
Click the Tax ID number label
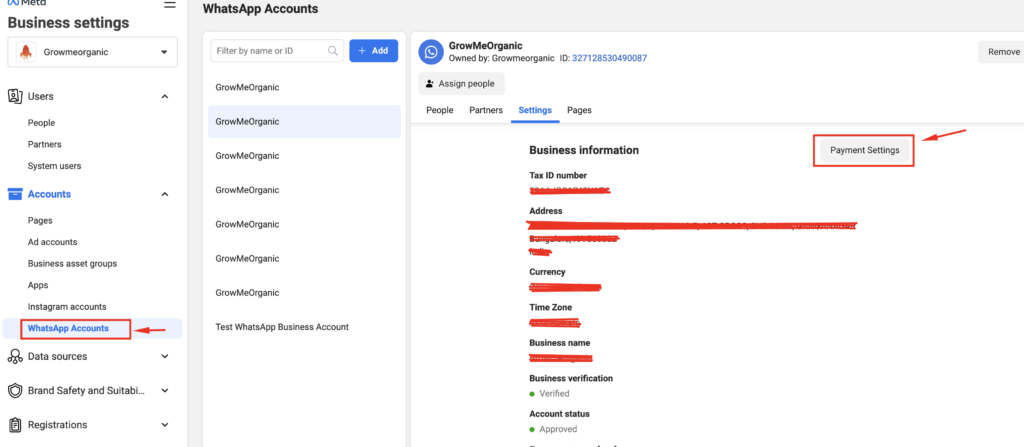(558, 175)
